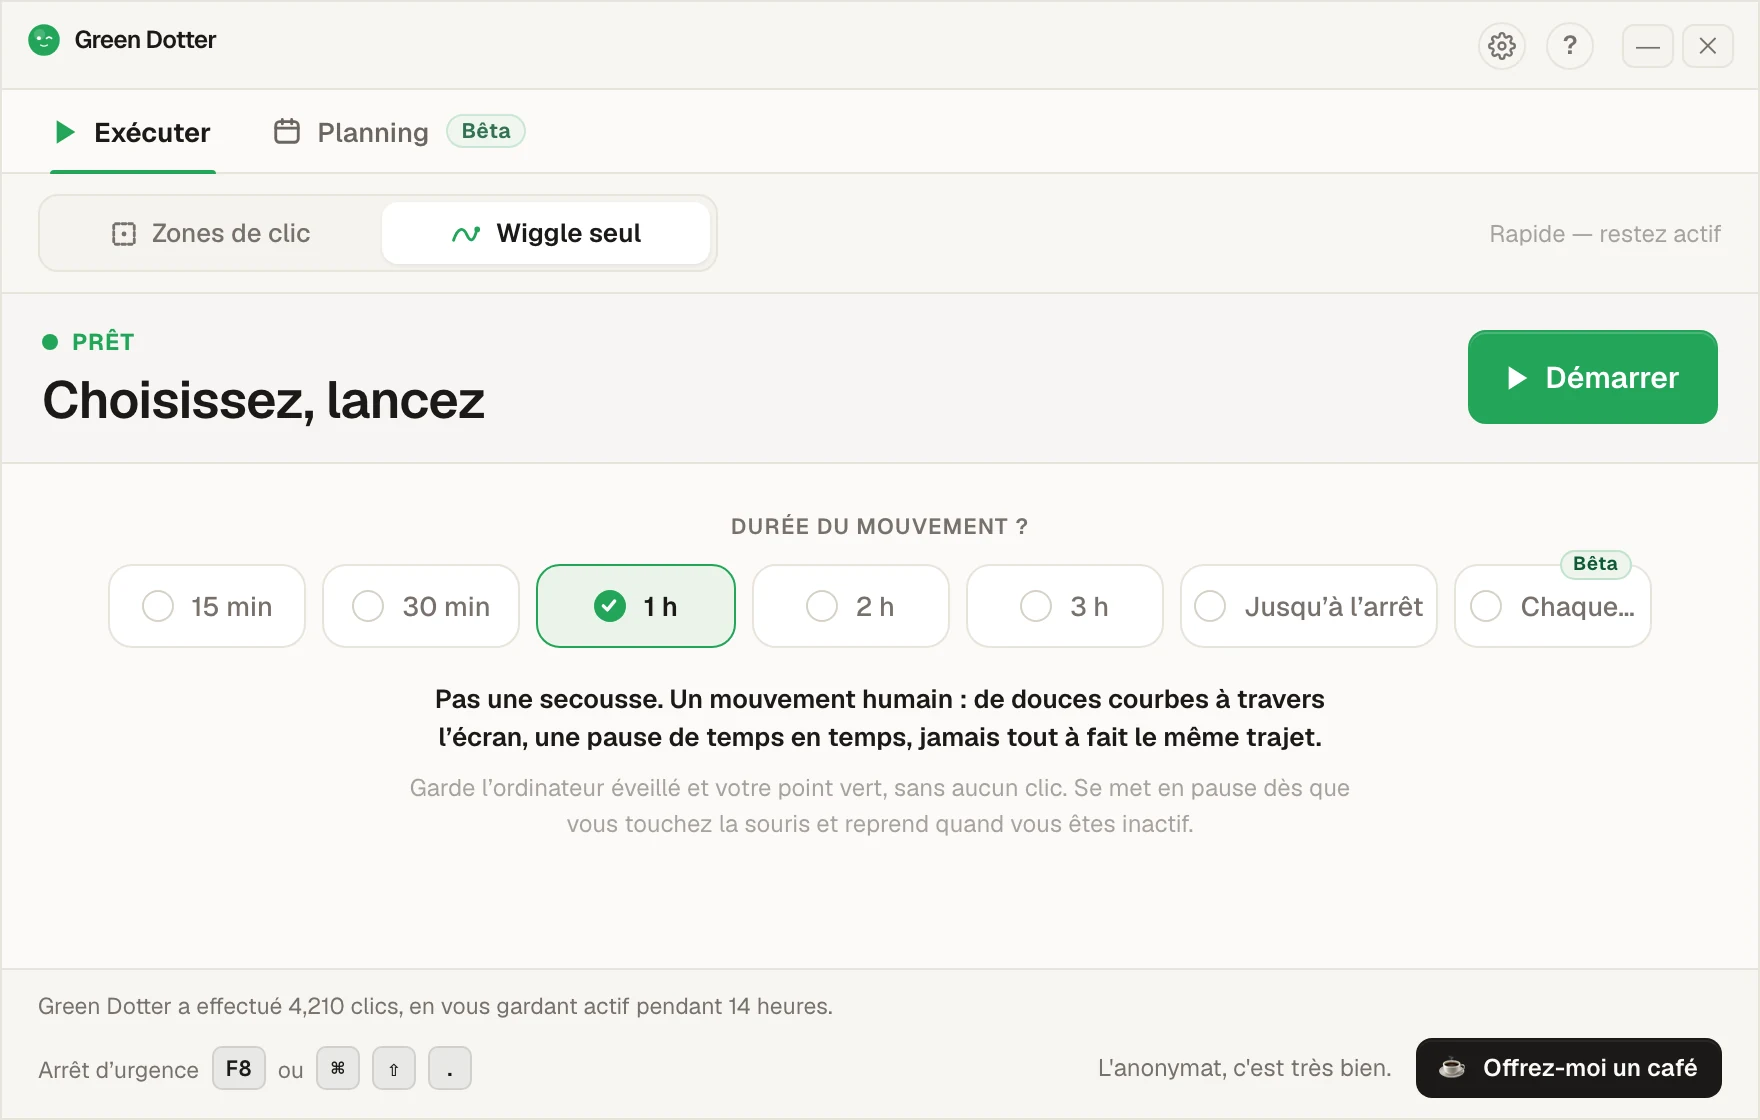Pick the 2 h duration
The height and width of the screenshot is (1120, 1760).
tap(851, 606)
